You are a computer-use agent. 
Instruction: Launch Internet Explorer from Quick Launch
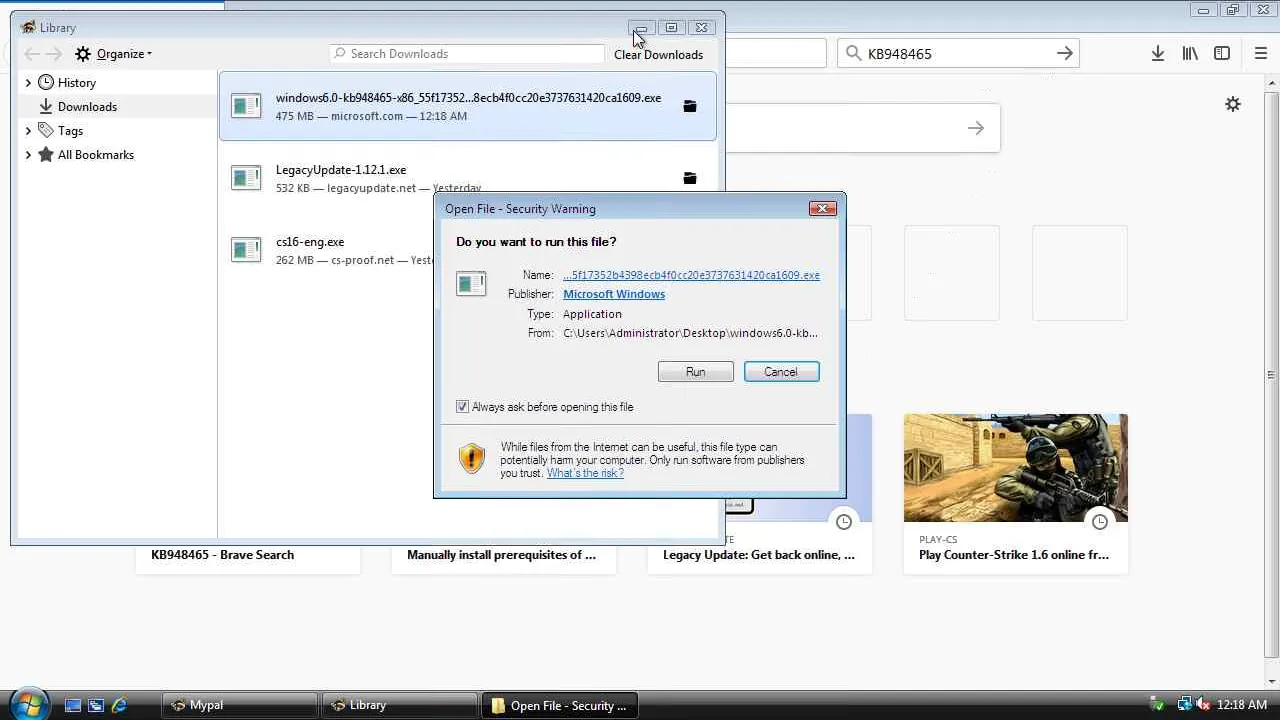[119, 705]
